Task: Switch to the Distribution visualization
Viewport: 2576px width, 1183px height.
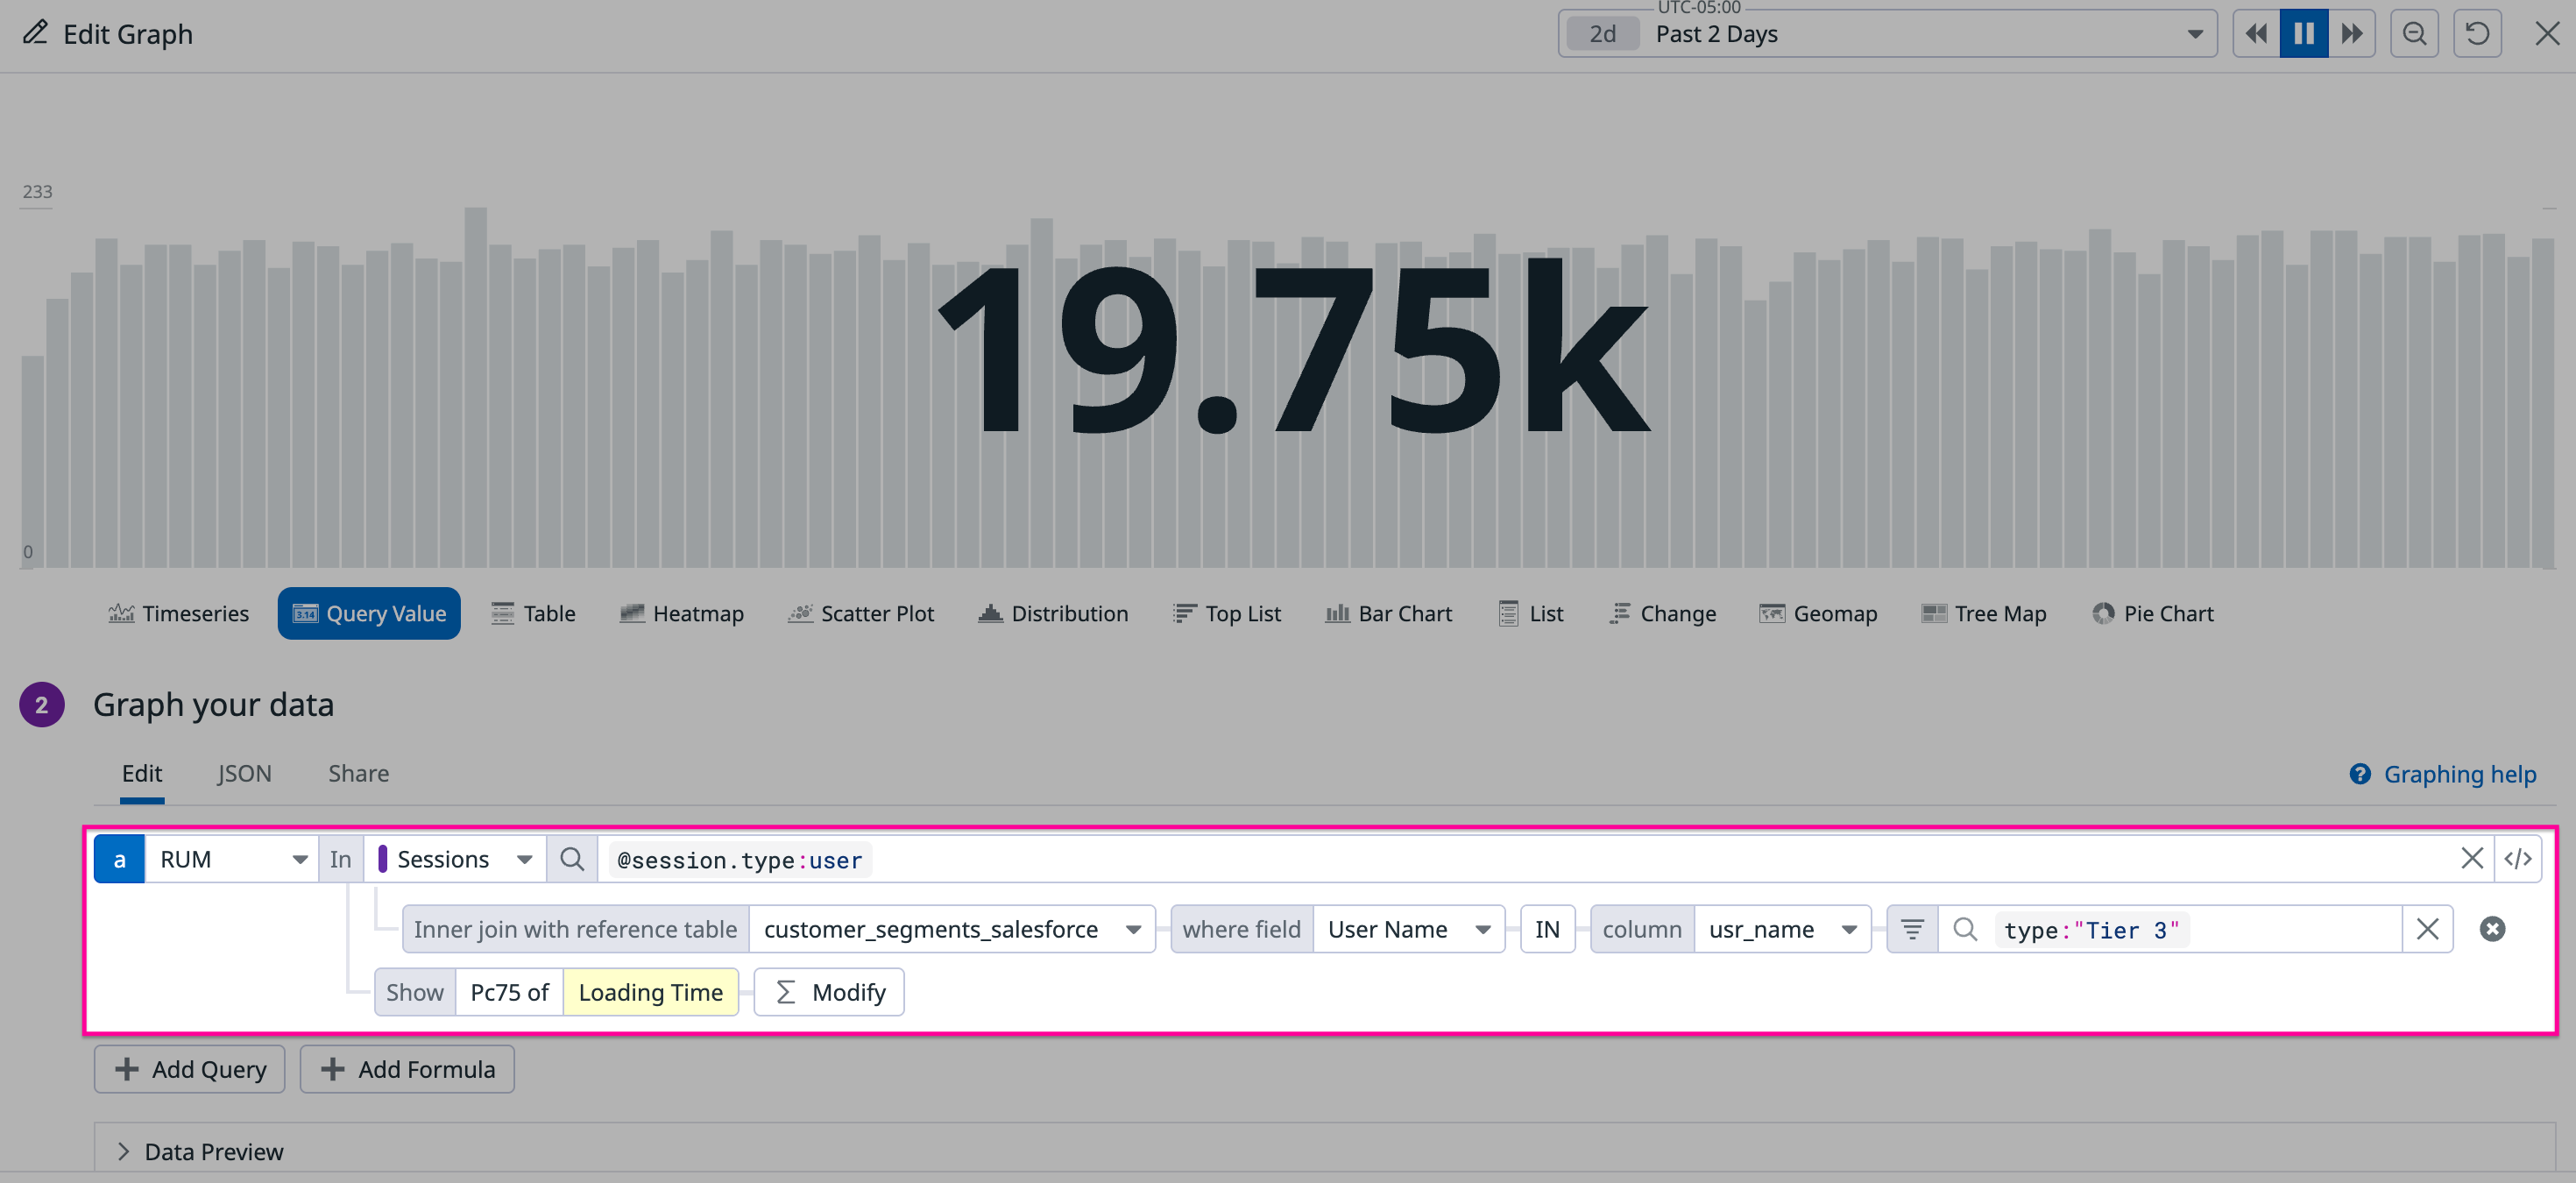Action: click(1053, 613)
